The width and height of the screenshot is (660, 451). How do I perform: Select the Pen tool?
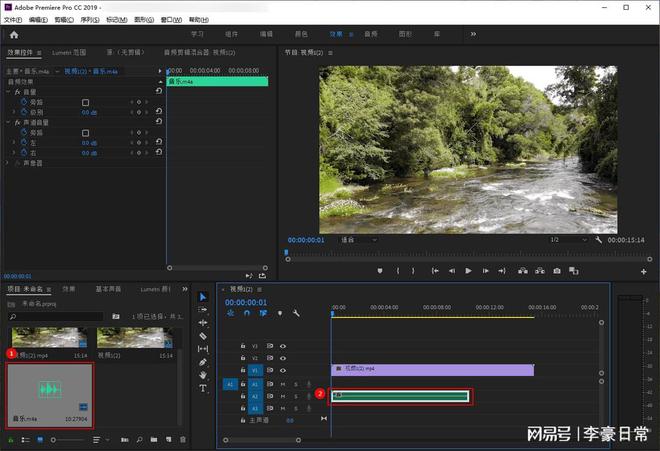(x=203, y=362)
